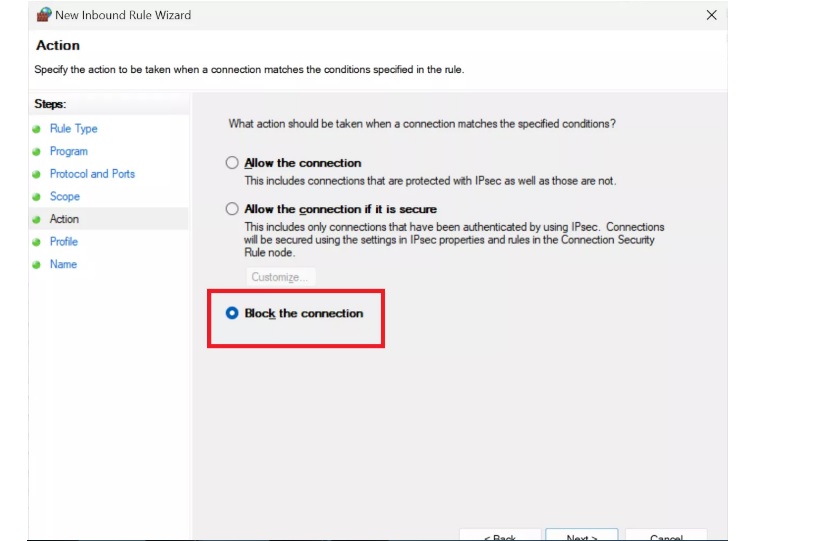Viewport: 818px width, 541px height.
Task: Open the Program step in sidebar
Action: click(69, 151)
